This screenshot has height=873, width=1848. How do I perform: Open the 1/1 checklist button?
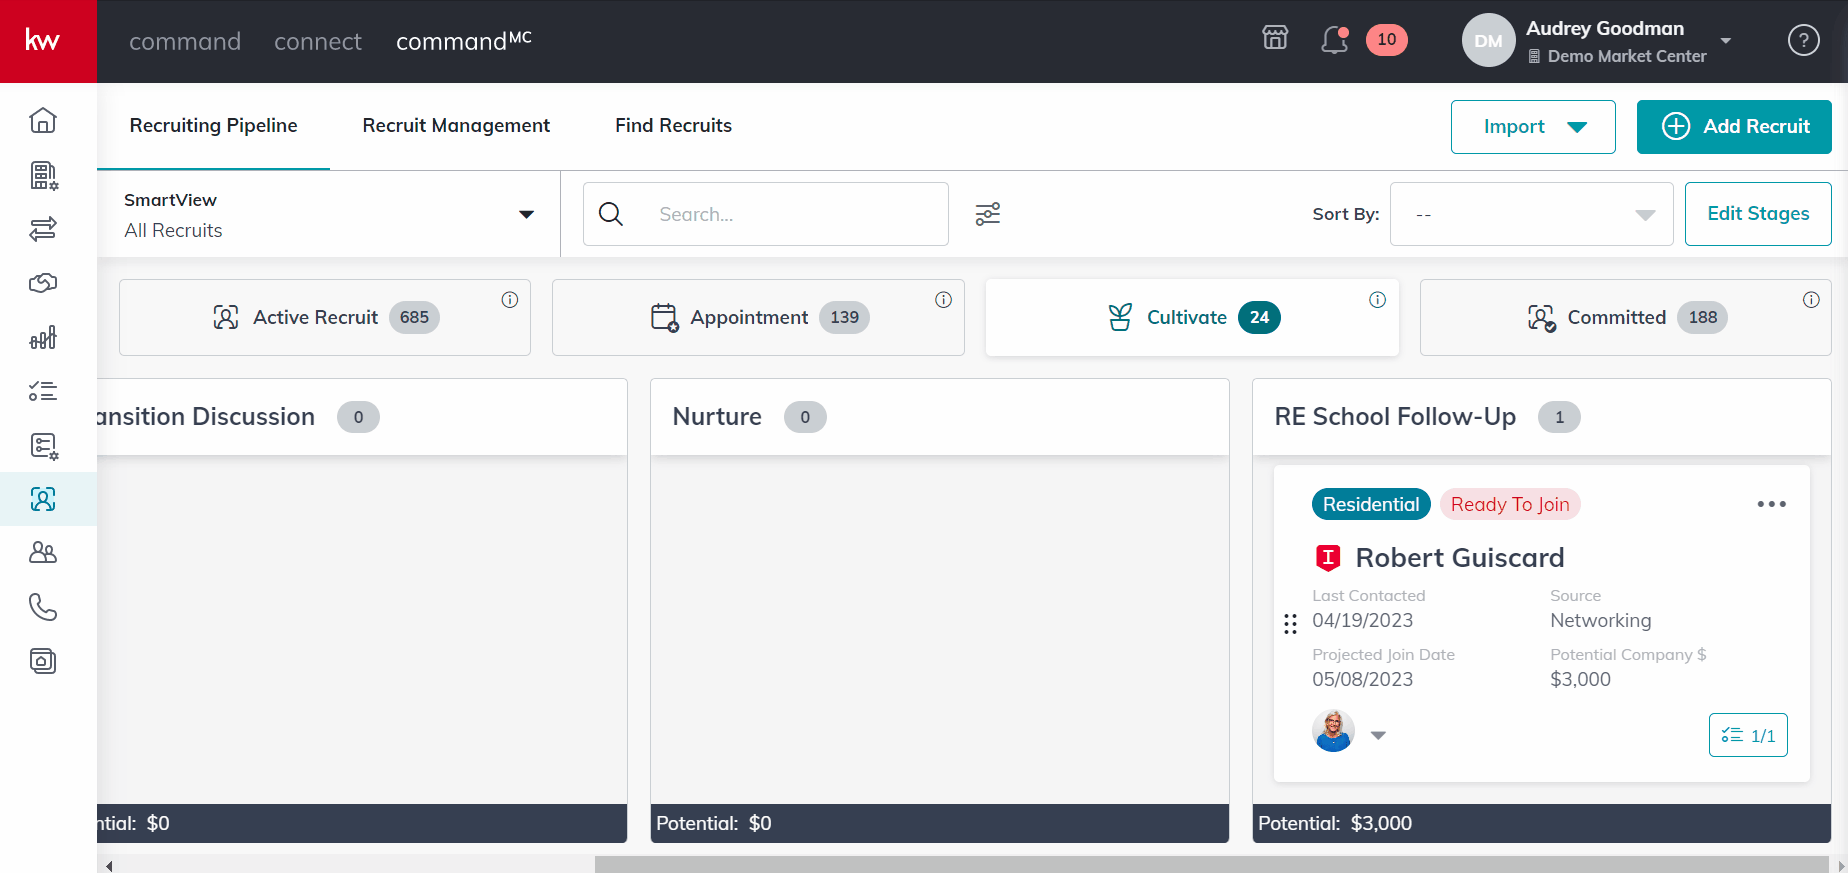pyautogui.click(x=1748, y=735)
